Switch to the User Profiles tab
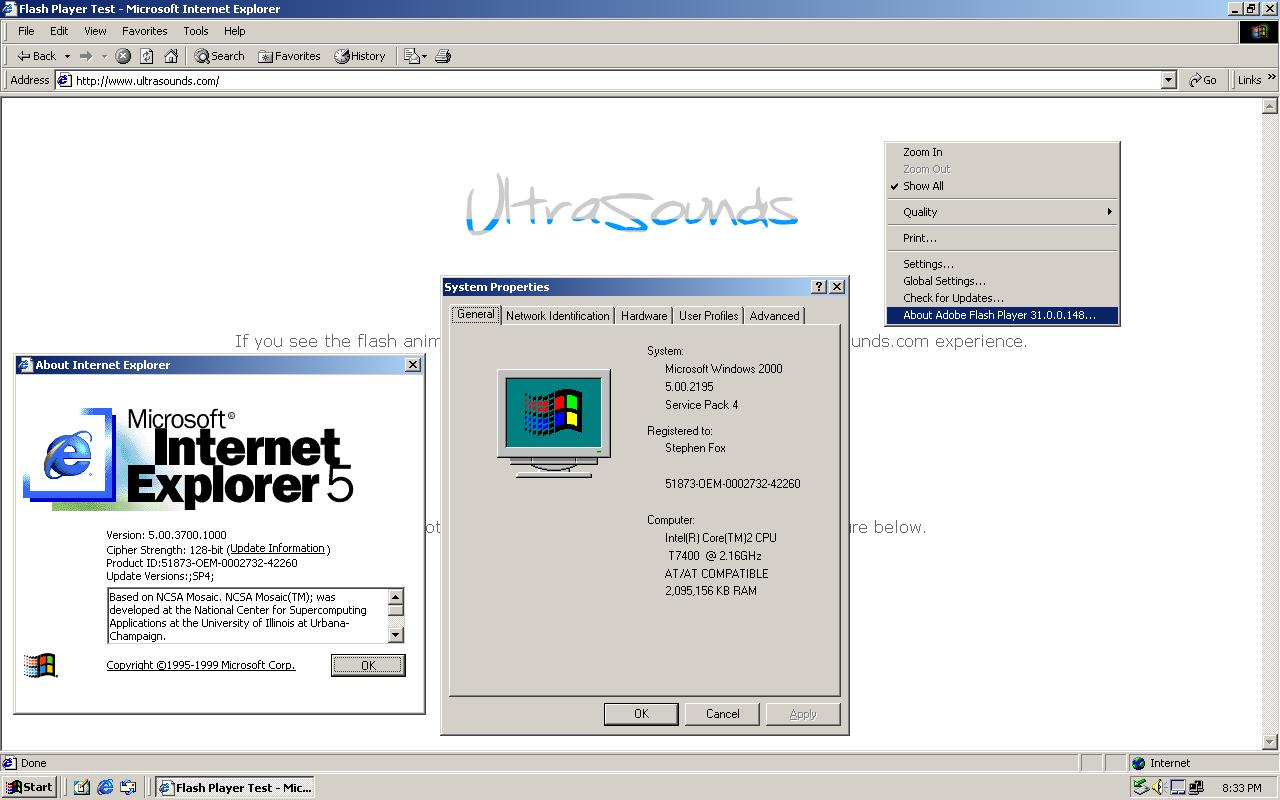The width and height of the screenshot is (1280, 800). pos(708,315)
